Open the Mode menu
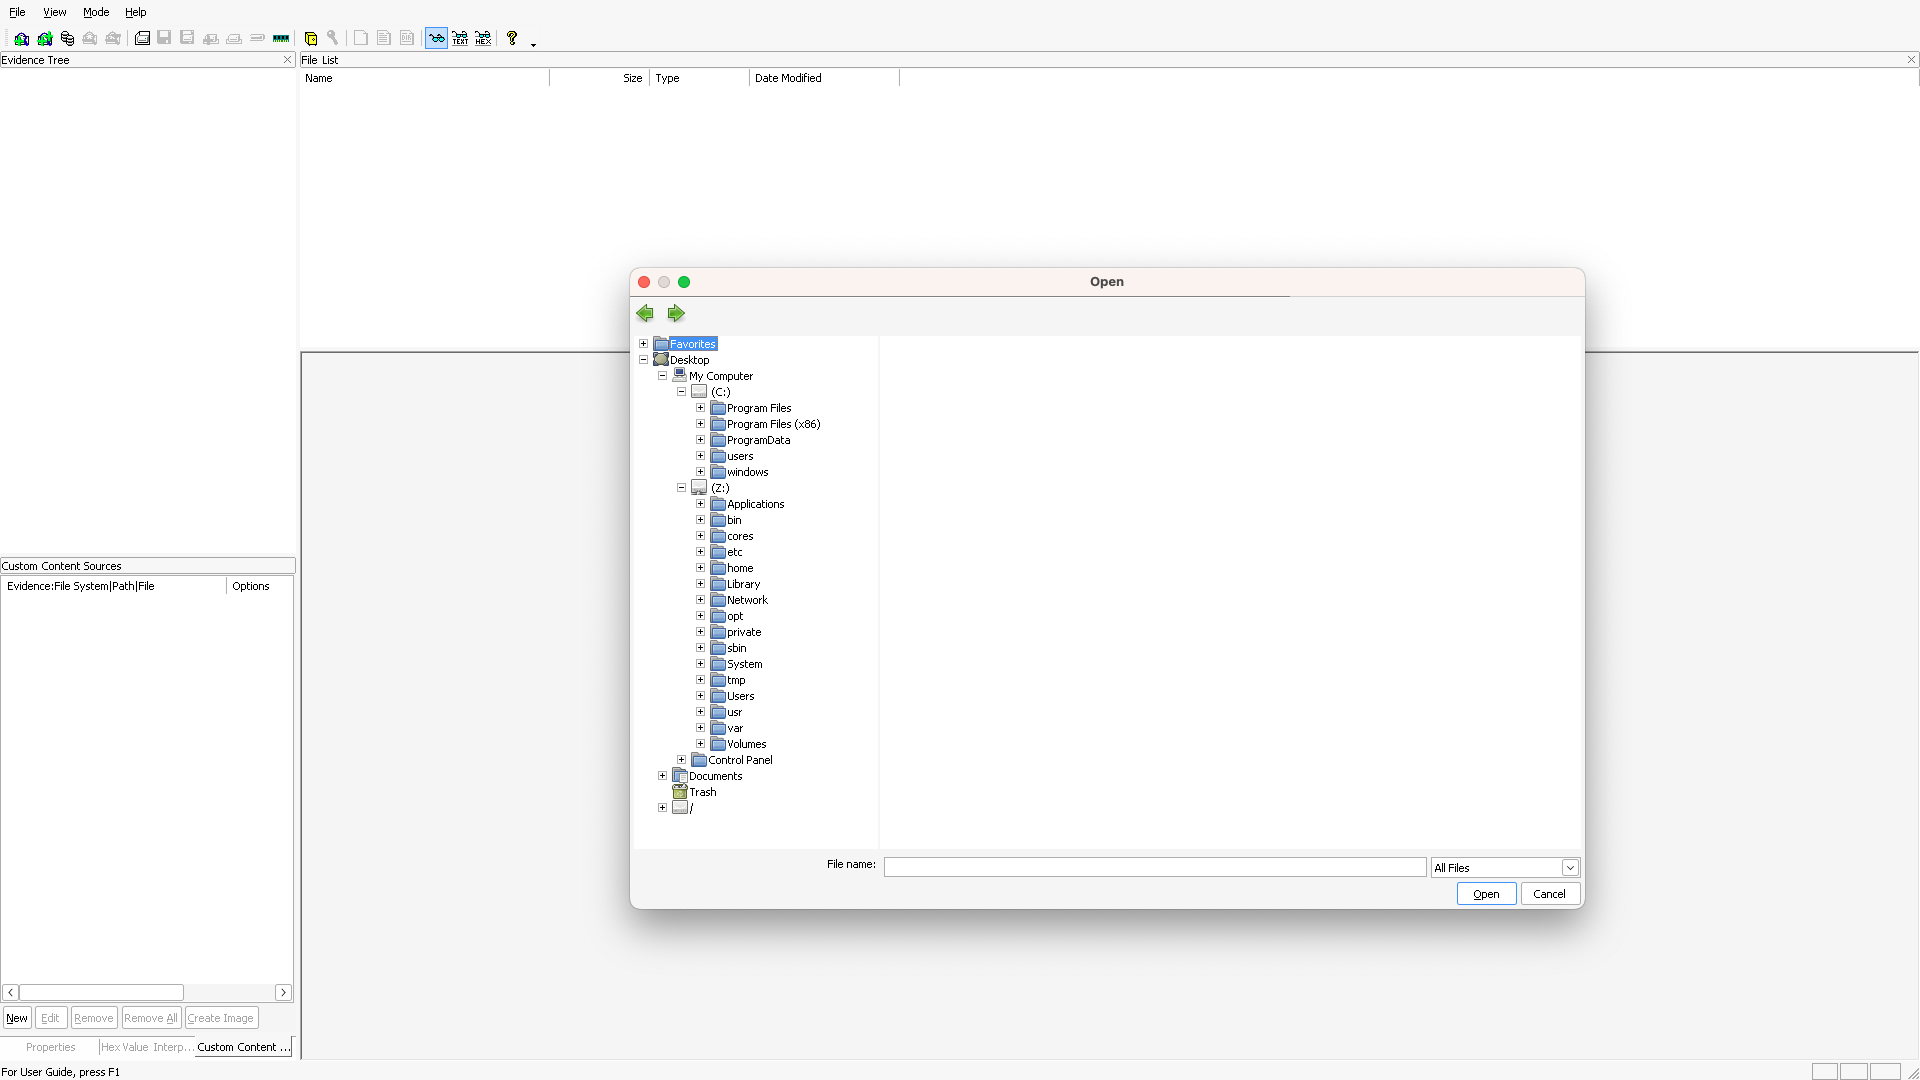Screen dimensions: 1920x1080 pos(96,12)
